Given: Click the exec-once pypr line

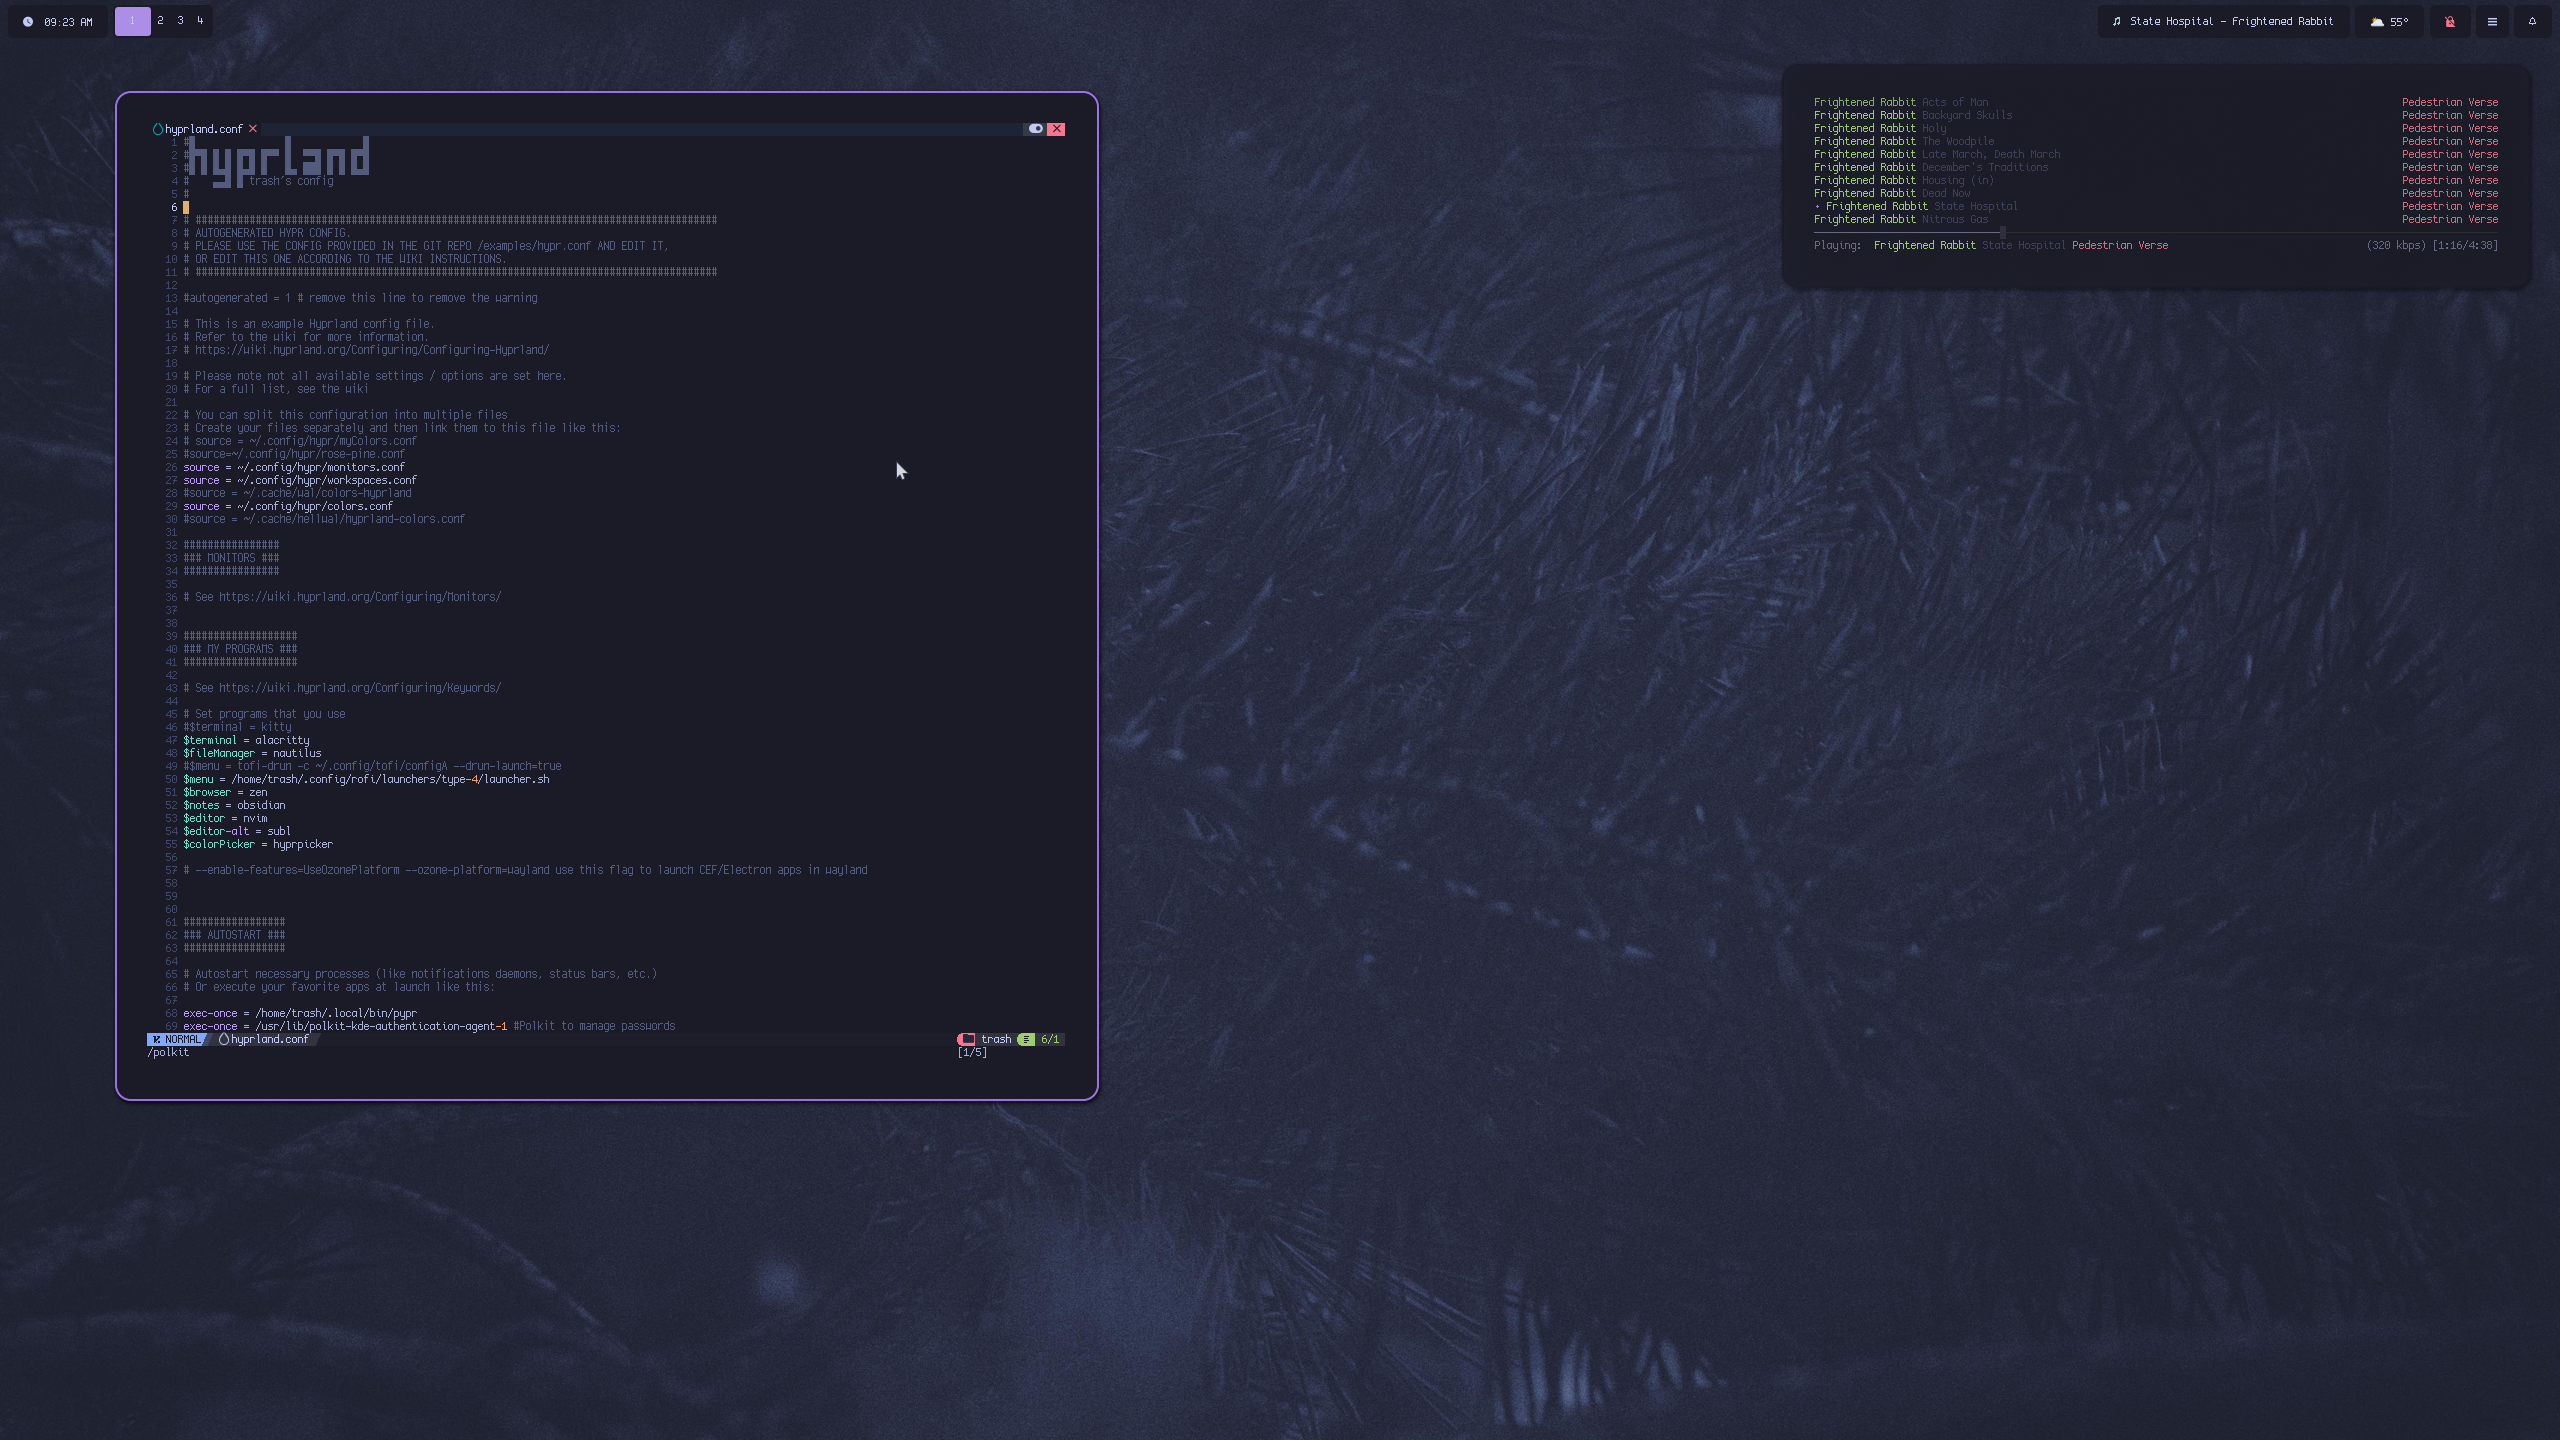Looking at the screenshot, I should point(300,1013).
